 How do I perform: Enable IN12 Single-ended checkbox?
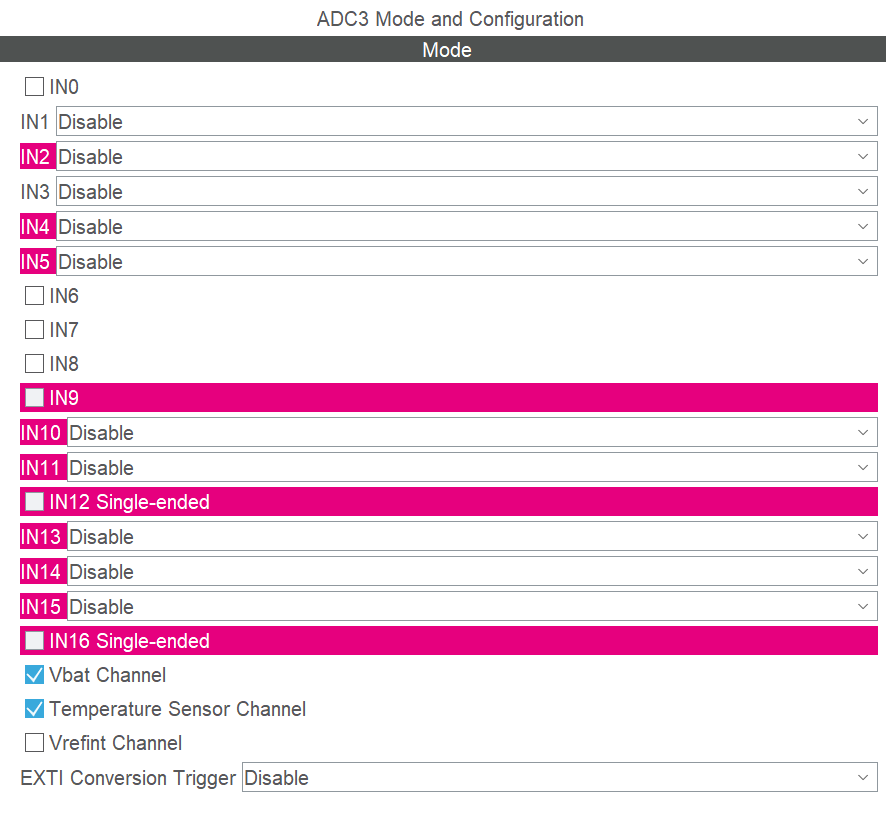(35, 502)
